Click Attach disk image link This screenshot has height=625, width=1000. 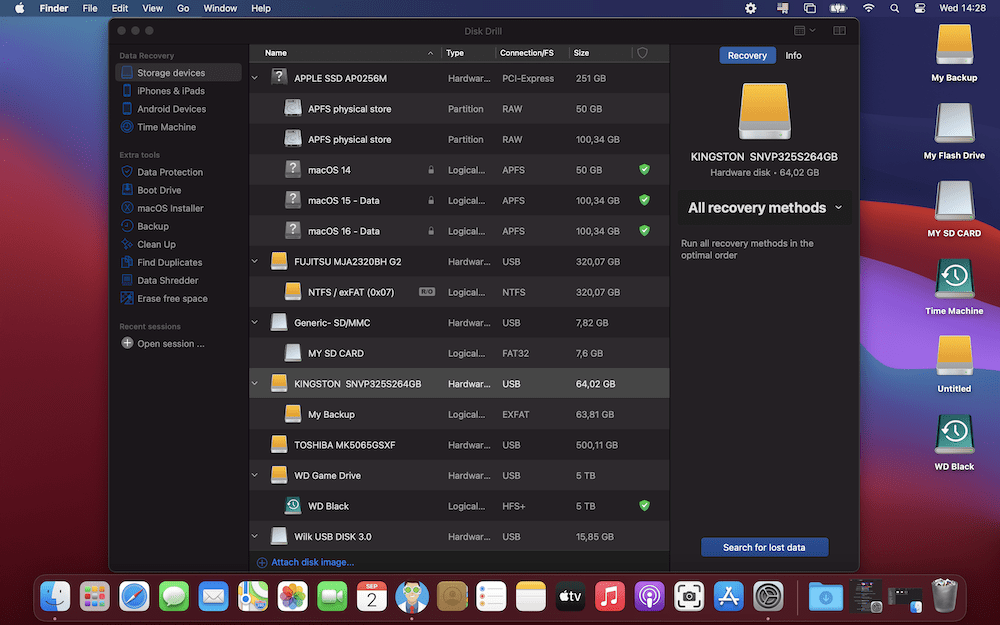pyautogui.click(x=305, y=562)
